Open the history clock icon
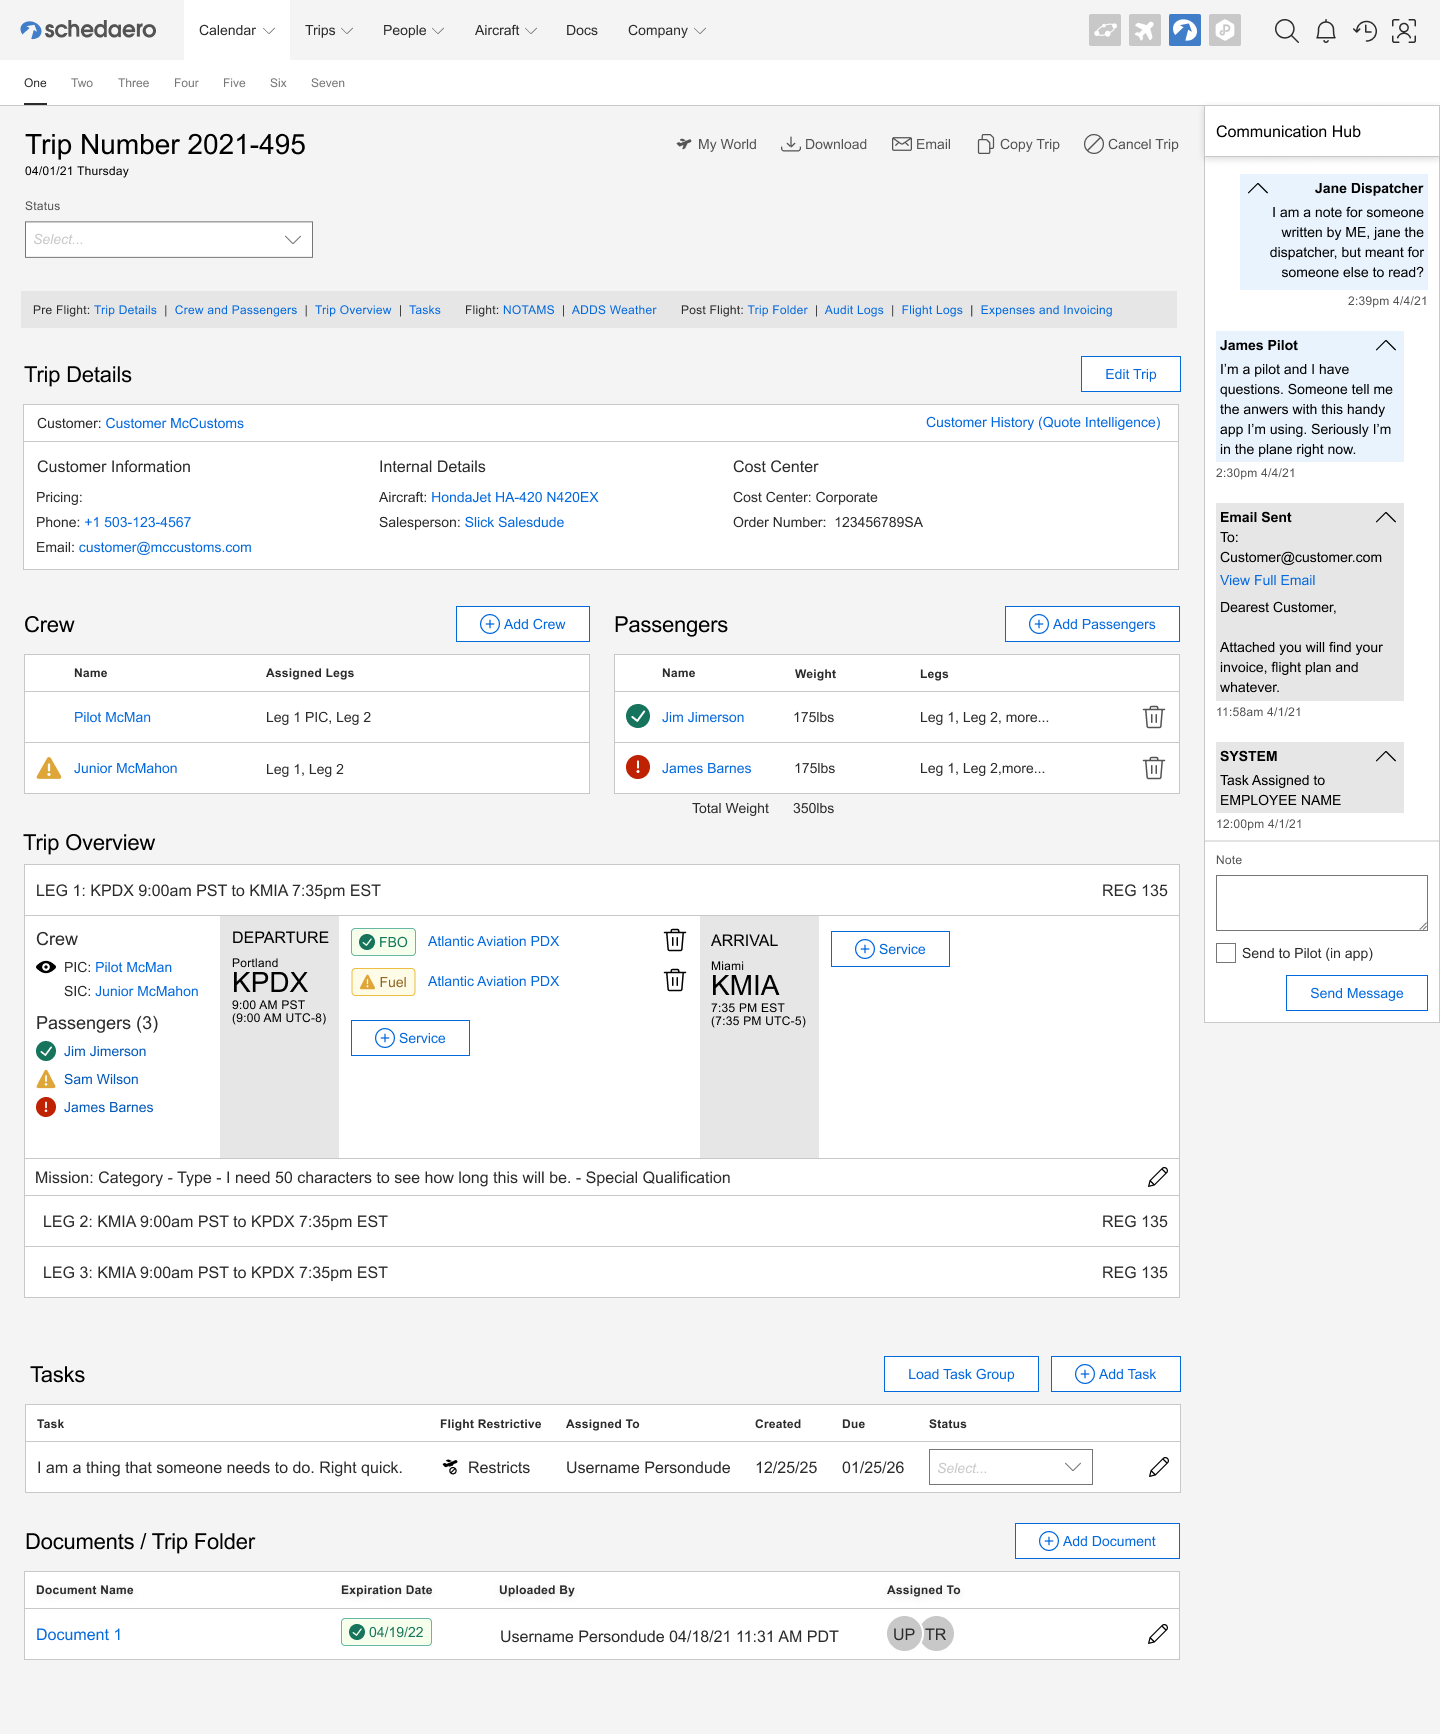The image size is (1440, 1734). click(x=1364, y=31)
